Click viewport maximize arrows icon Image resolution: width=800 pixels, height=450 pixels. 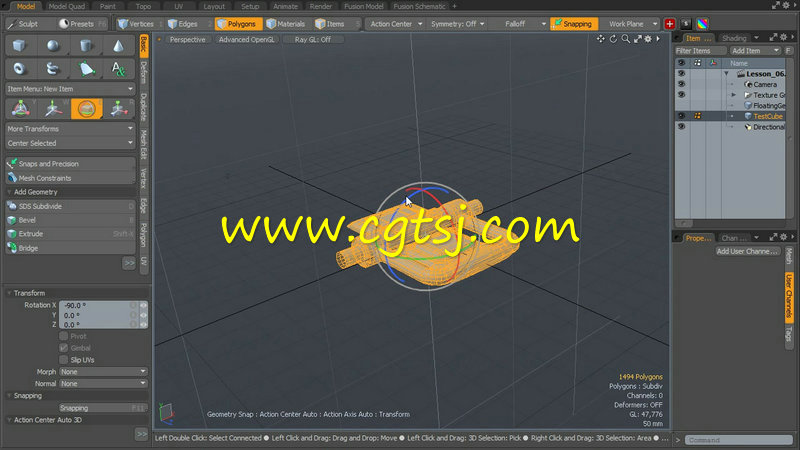(637, 39)
